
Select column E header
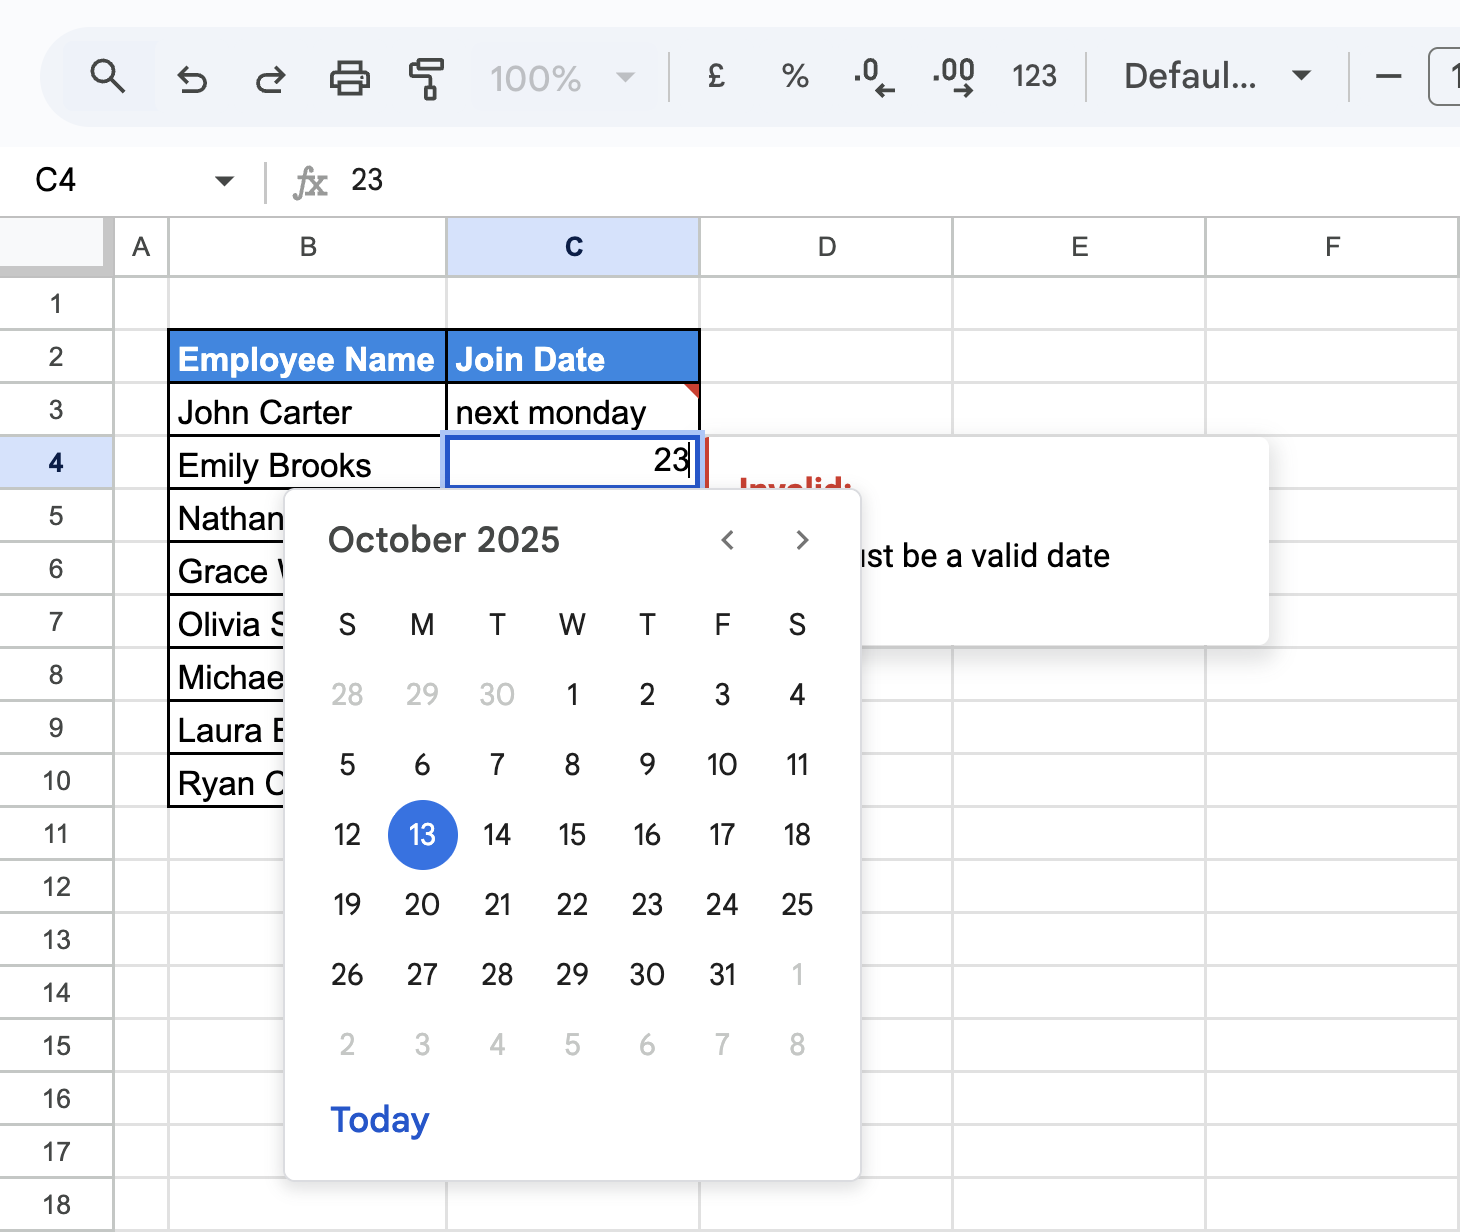click(x=1079, y=247)
